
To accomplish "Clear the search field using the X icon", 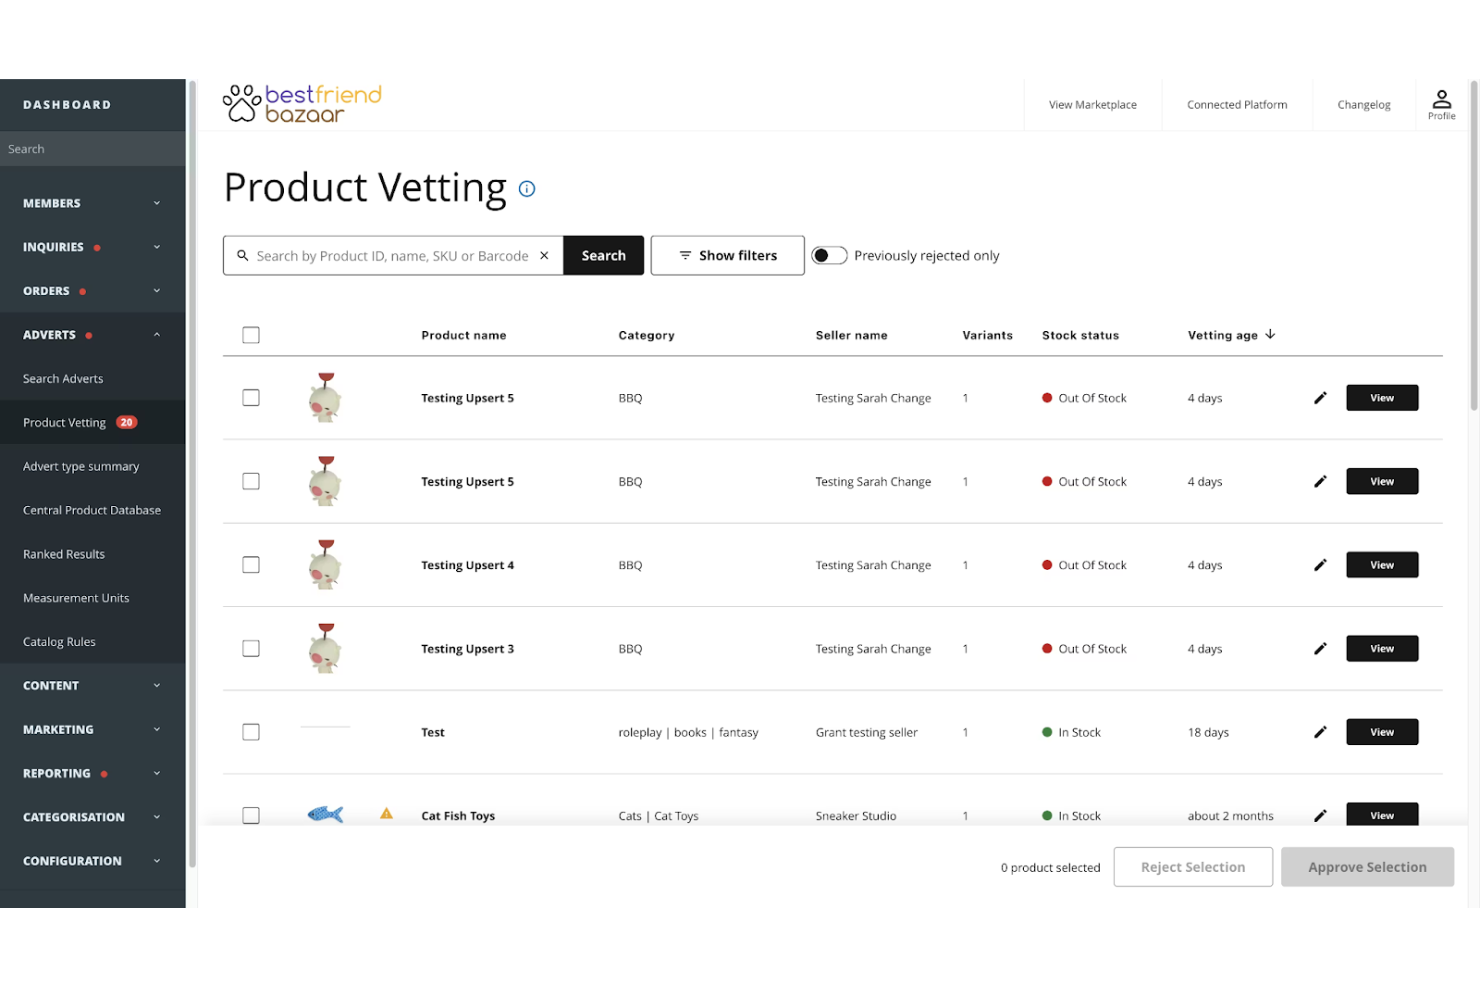I will pyautogui.click(x=545, y=255).
